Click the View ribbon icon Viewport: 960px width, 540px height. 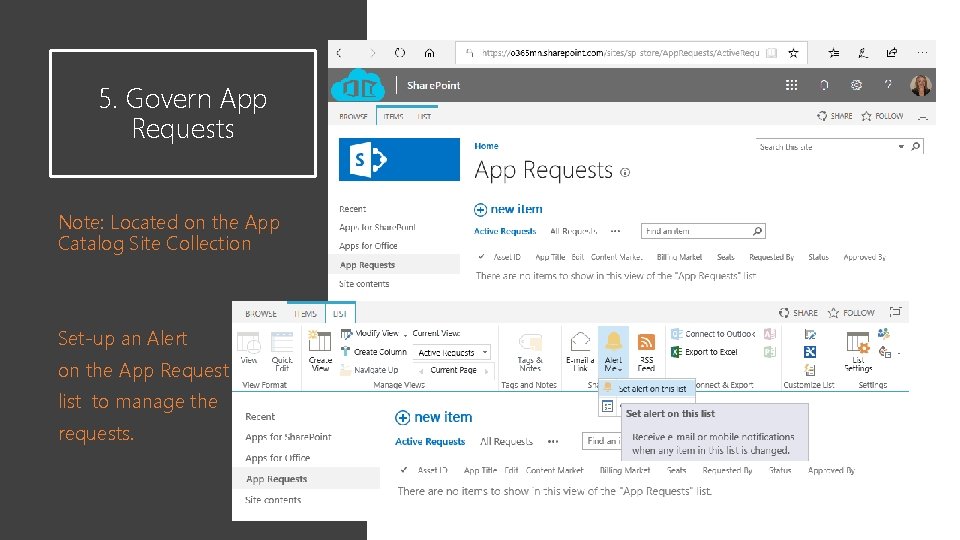click(x=249, y=349)
